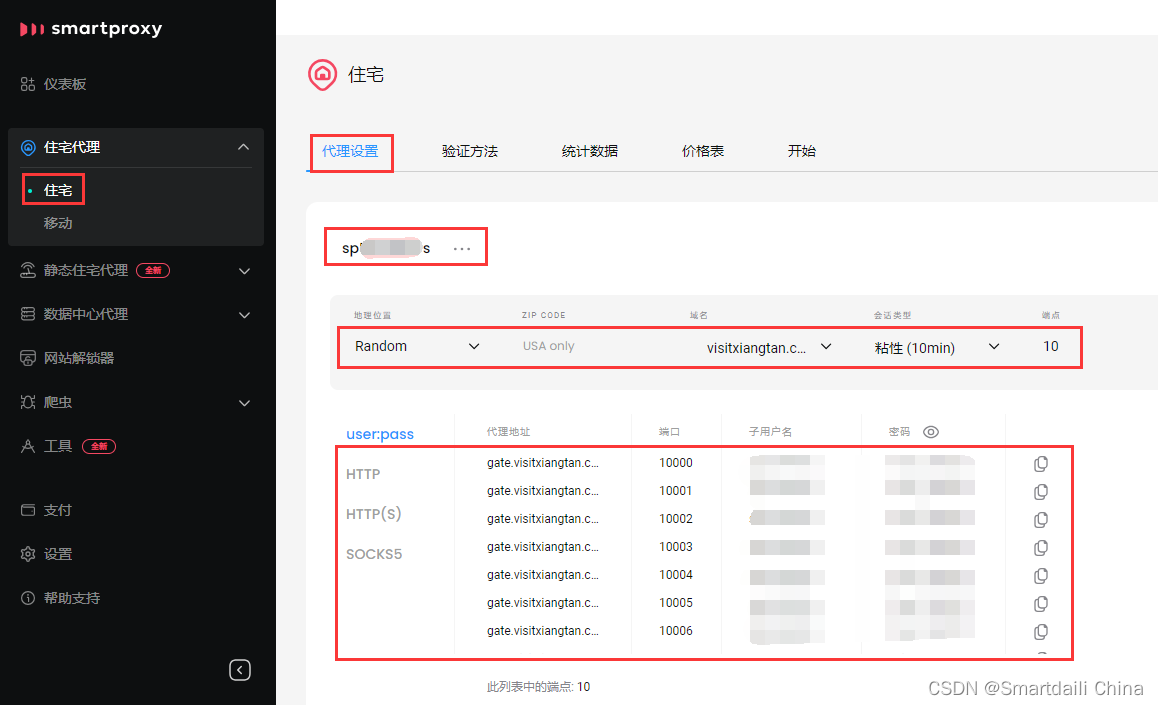Choose the HTTP(S) protocol option
1158x705 pixels.
point(373,514)
